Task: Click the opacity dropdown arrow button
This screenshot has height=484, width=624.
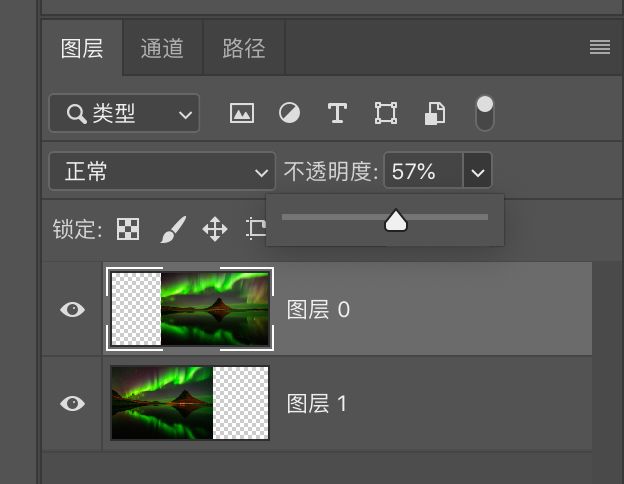Action: 478,171
